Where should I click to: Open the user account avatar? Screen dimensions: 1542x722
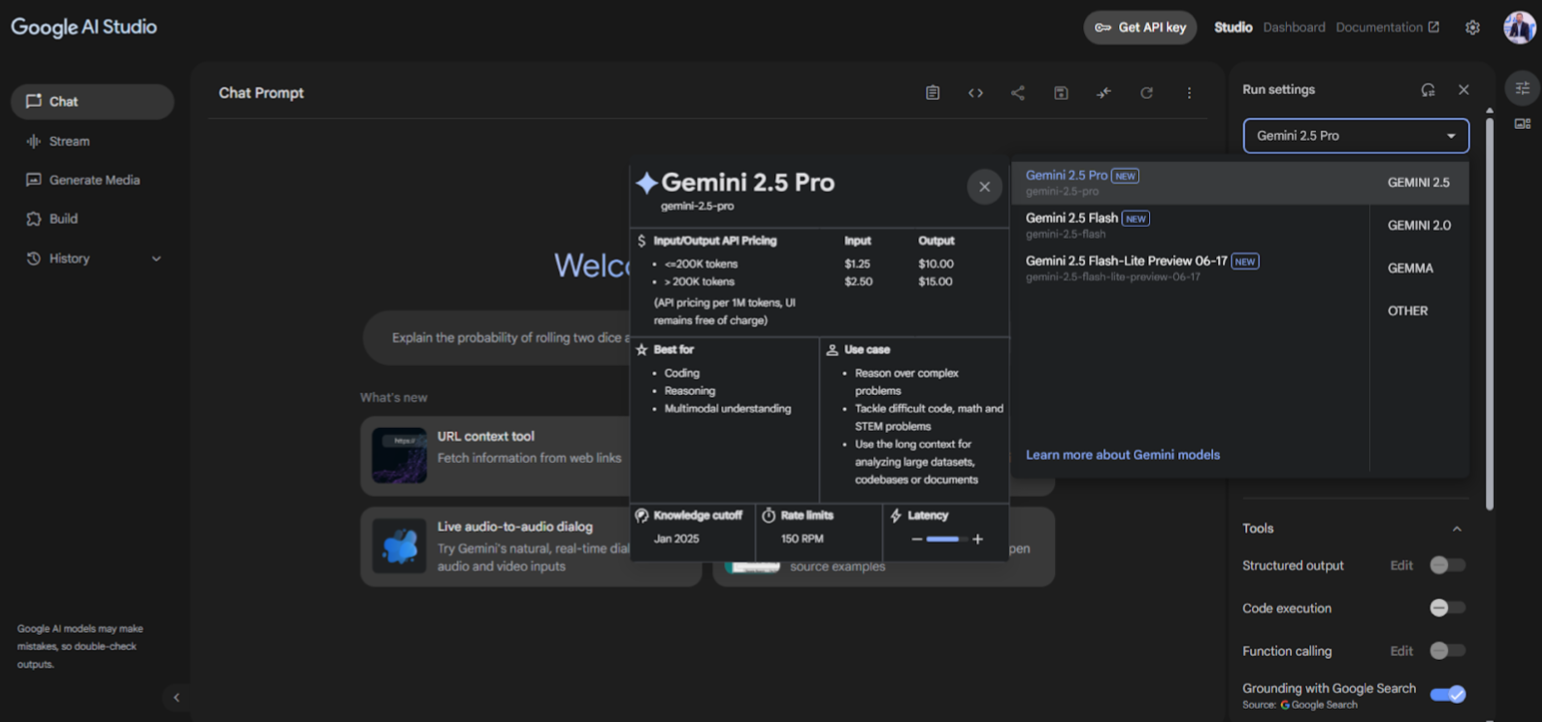1519,27
